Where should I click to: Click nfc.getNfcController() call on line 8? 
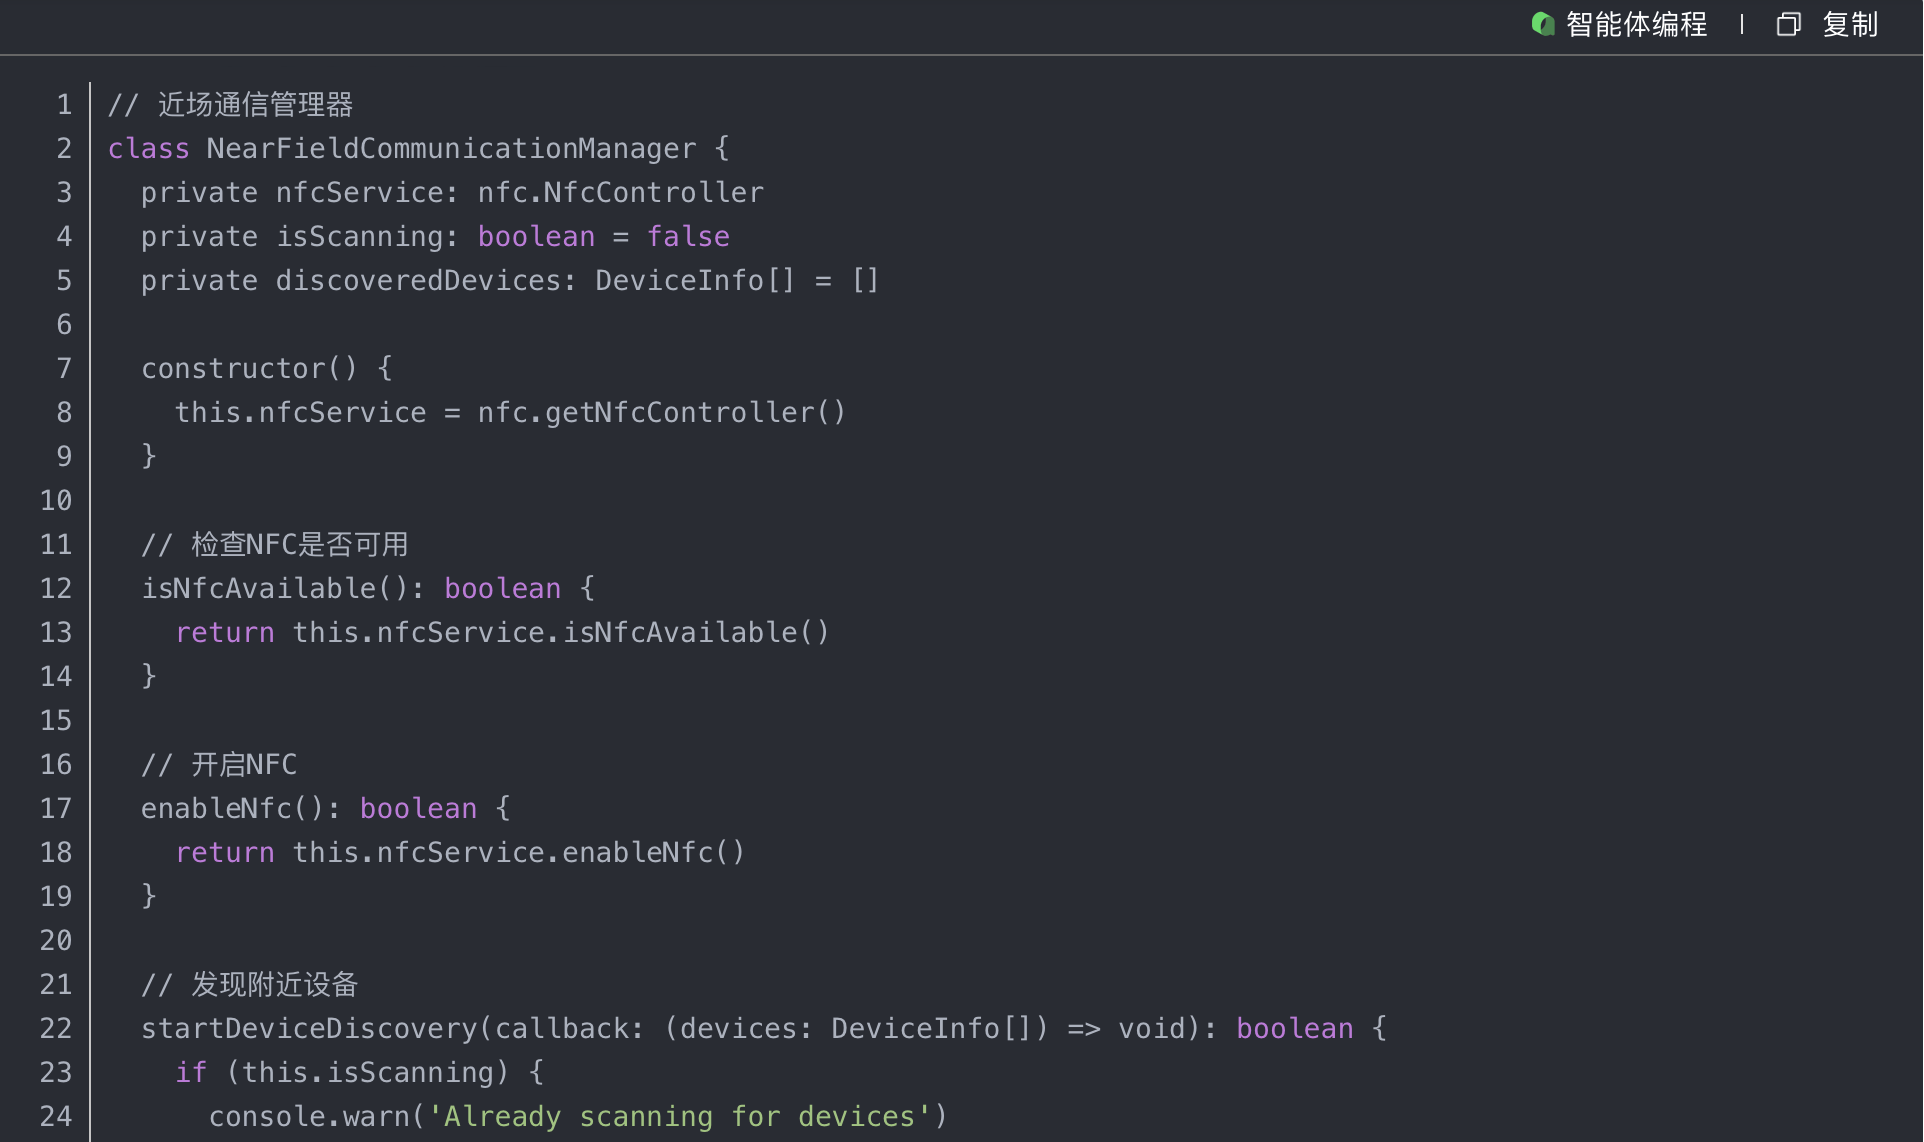(x=661, y=413)
